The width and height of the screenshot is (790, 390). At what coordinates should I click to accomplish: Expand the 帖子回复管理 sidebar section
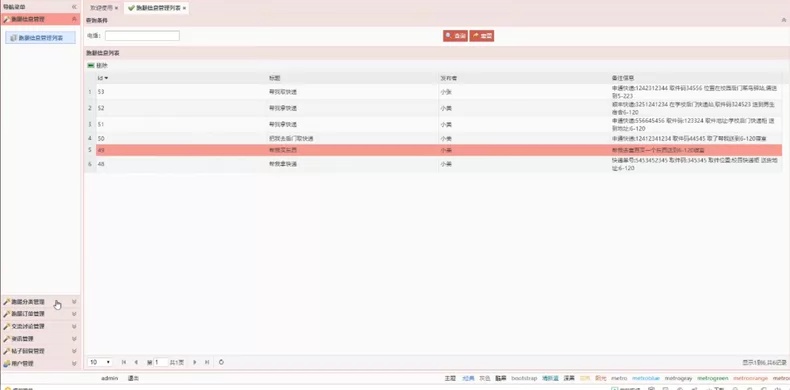click(40, 351)
